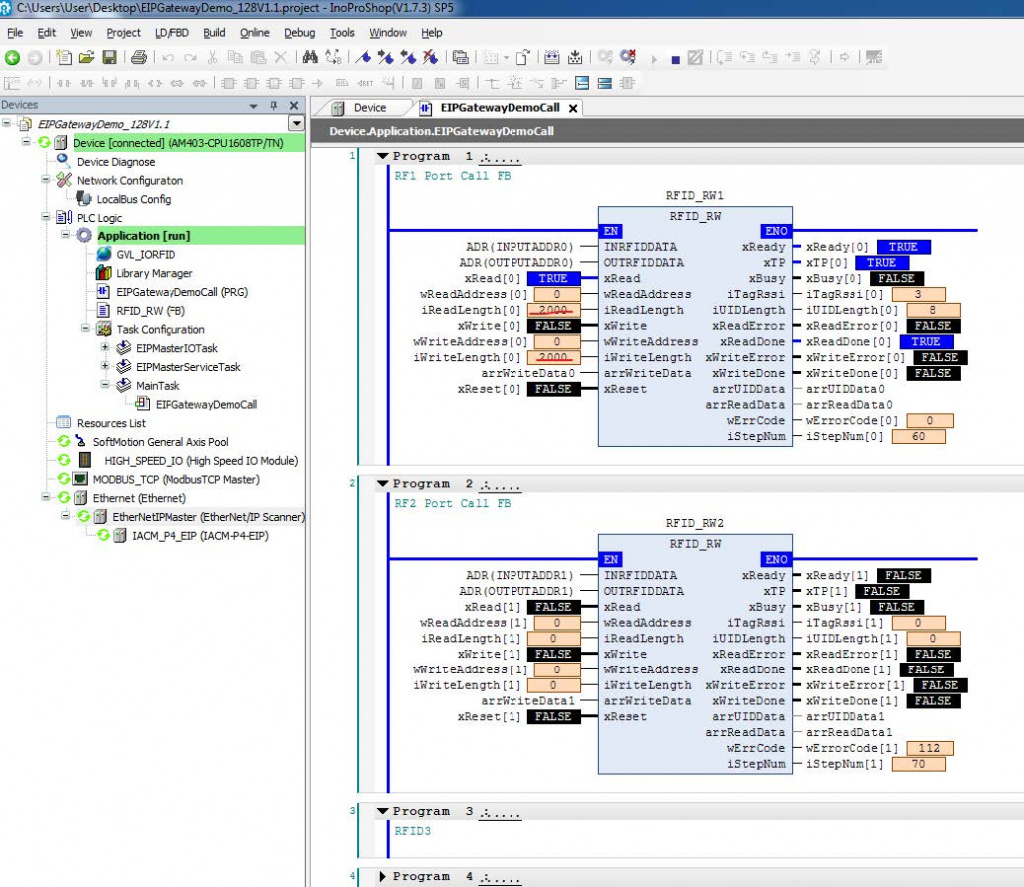
Task: Select Library Manager in the tree
Action: (x=154, y=273)
